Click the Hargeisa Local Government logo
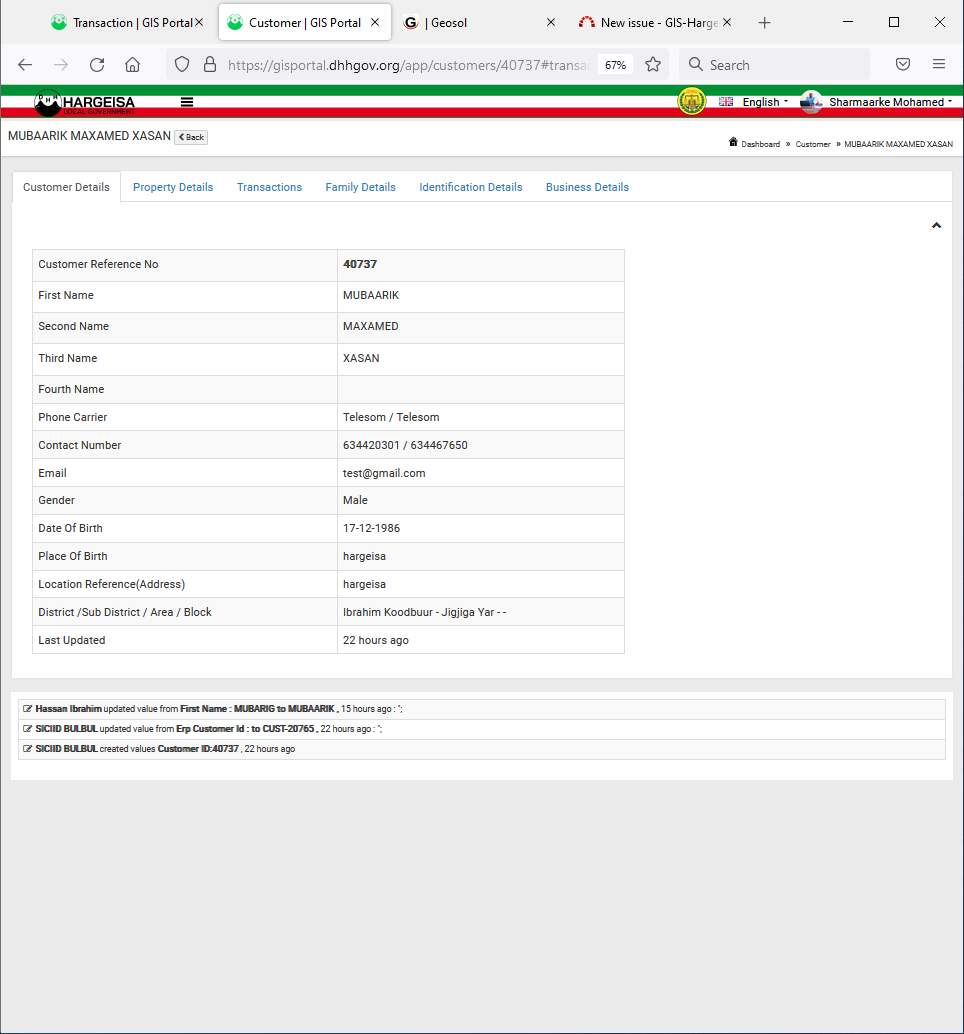 (84, 102)
